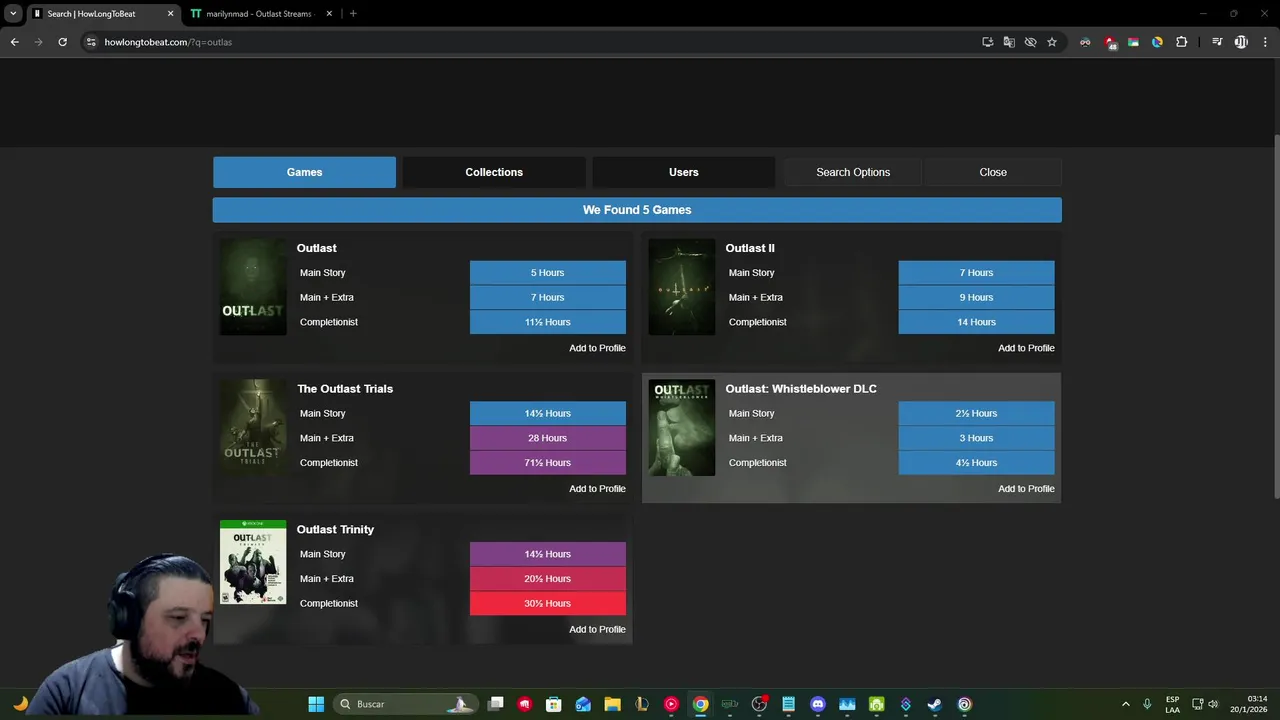Open Steam from the taskbar
Image resolution: width=1280 pixels, height=720 pixels.
(x=935, y=704)
